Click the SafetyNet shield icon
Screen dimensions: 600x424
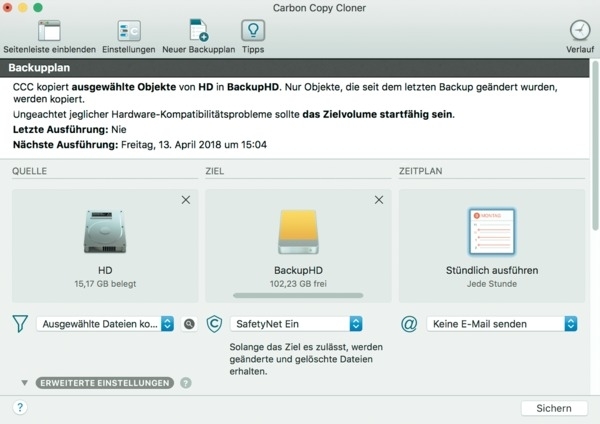click(x=214, y=324)
